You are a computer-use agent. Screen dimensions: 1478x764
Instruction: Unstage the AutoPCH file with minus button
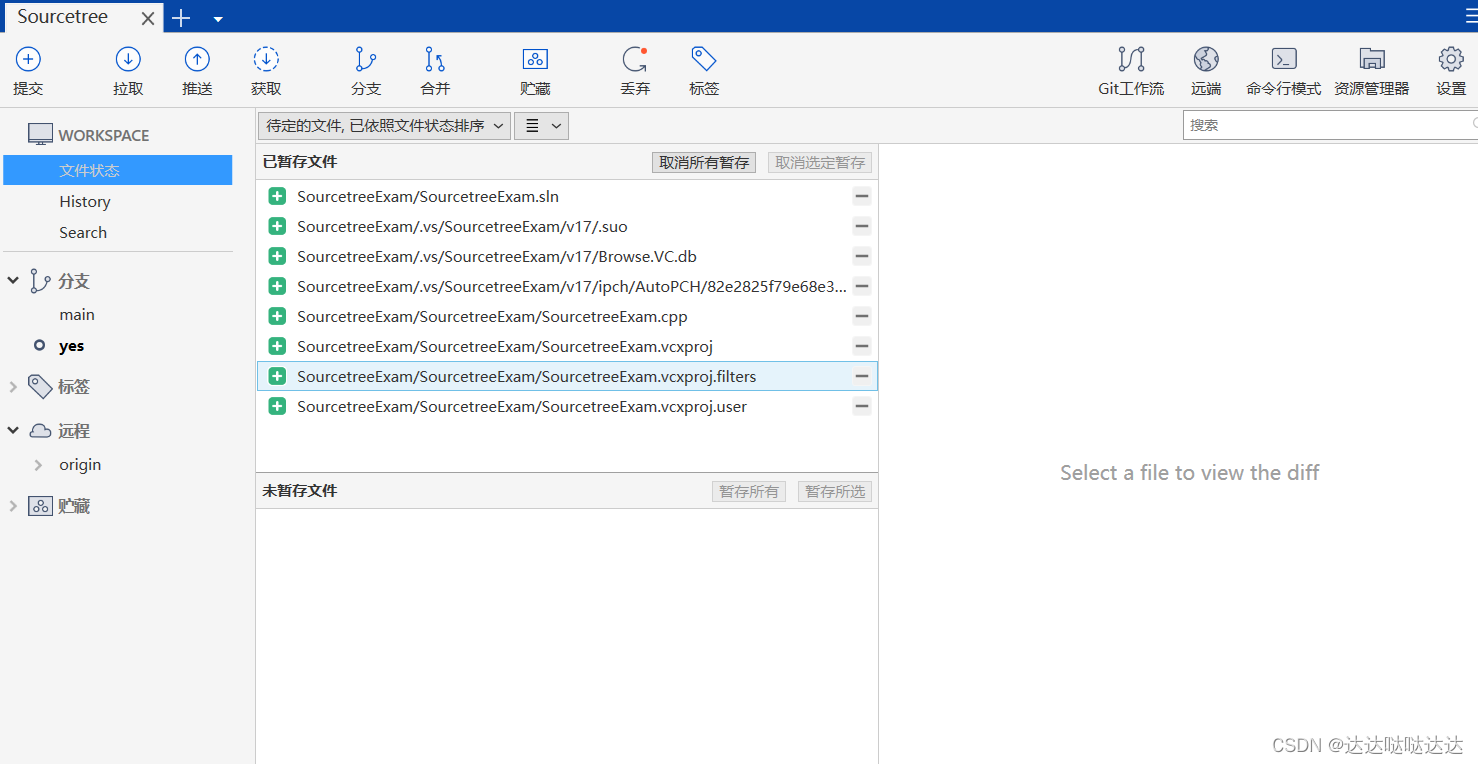(861, 286)
